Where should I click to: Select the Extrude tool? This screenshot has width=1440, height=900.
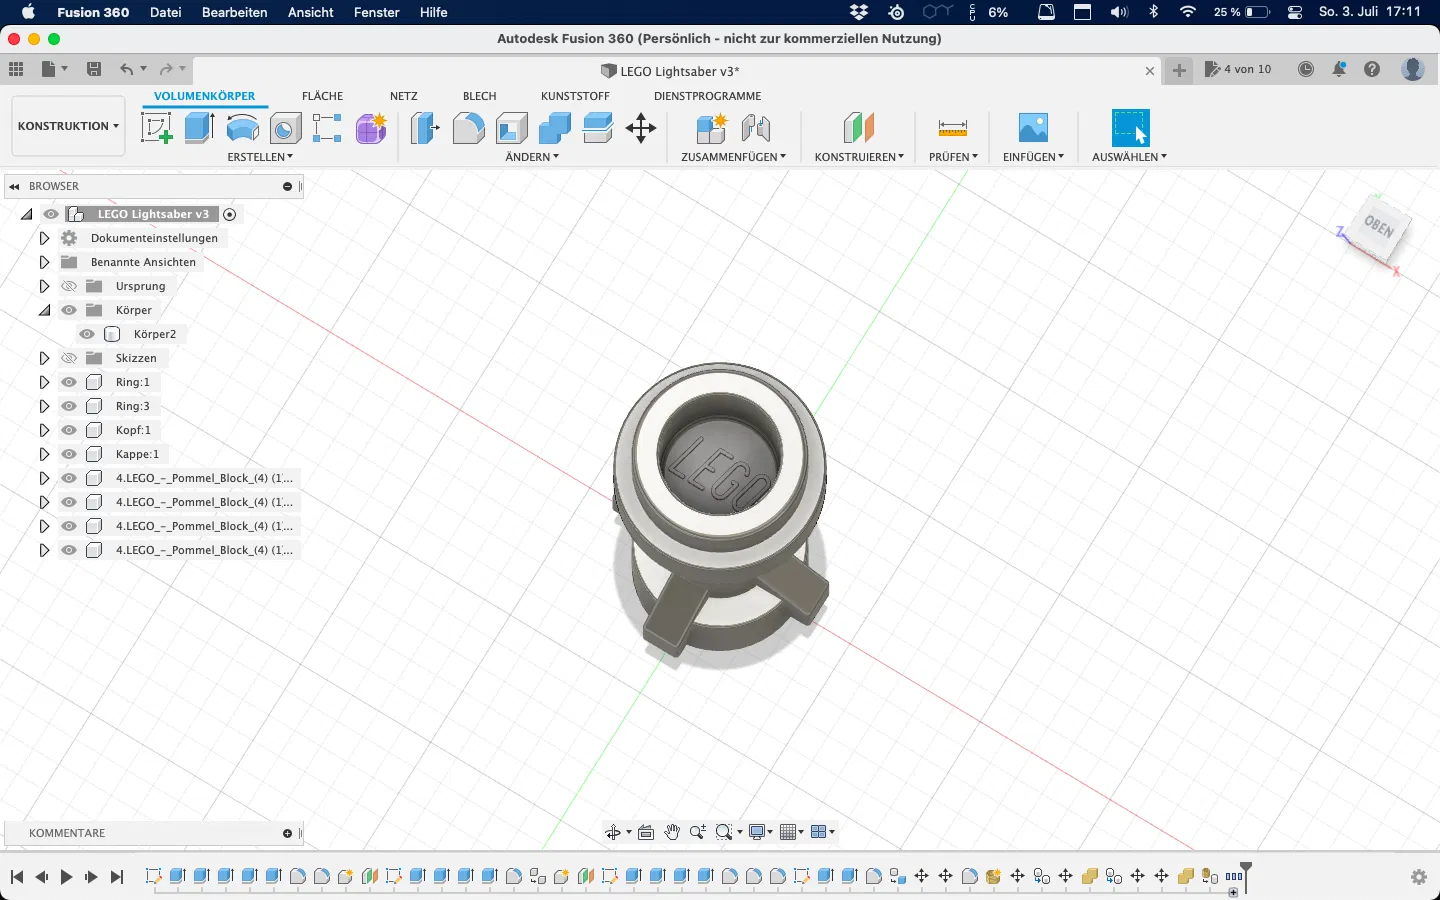pyautogui.click(x=200, y=128)
